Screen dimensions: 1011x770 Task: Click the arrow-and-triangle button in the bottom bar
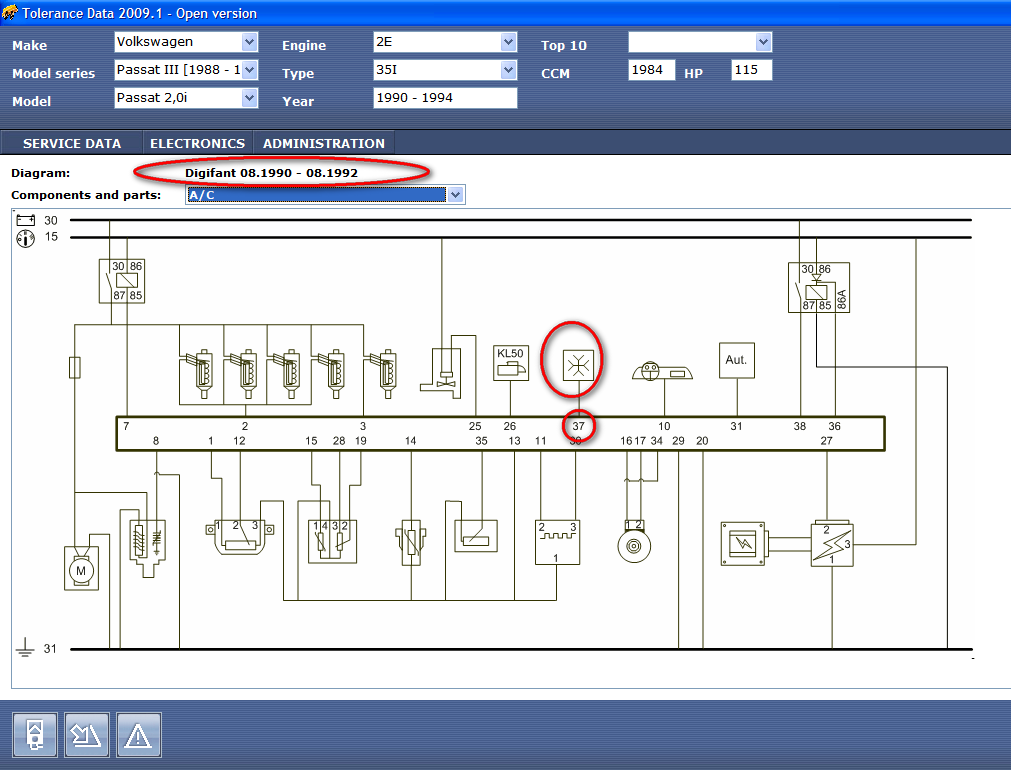tap(87, 736)
